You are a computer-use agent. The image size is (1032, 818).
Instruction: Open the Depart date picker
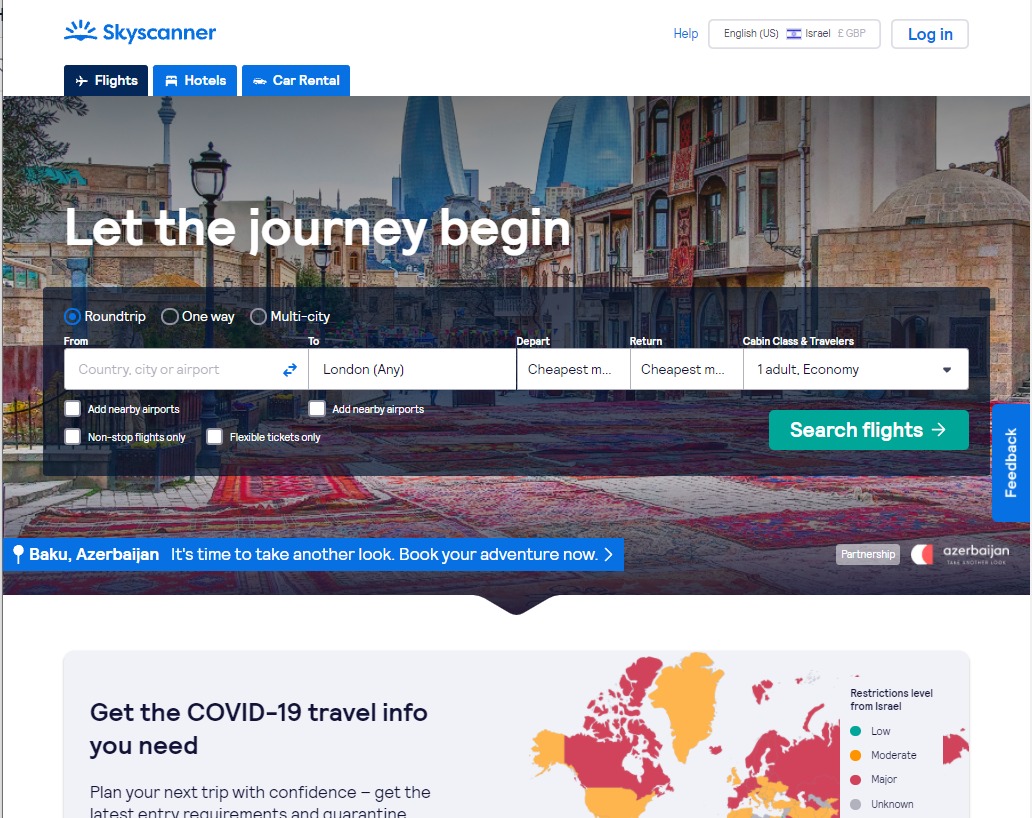573,369
